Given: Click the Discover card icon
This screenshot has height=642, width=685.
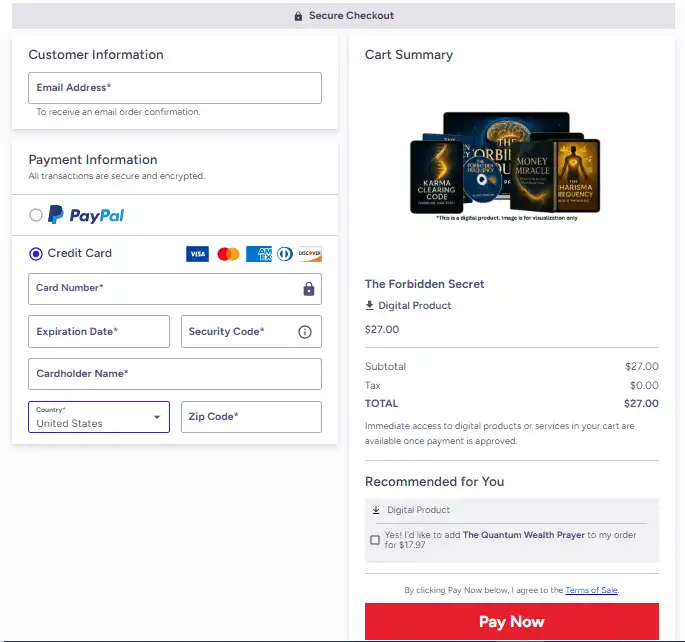Looking at the screenshot, I should [309, 254].
